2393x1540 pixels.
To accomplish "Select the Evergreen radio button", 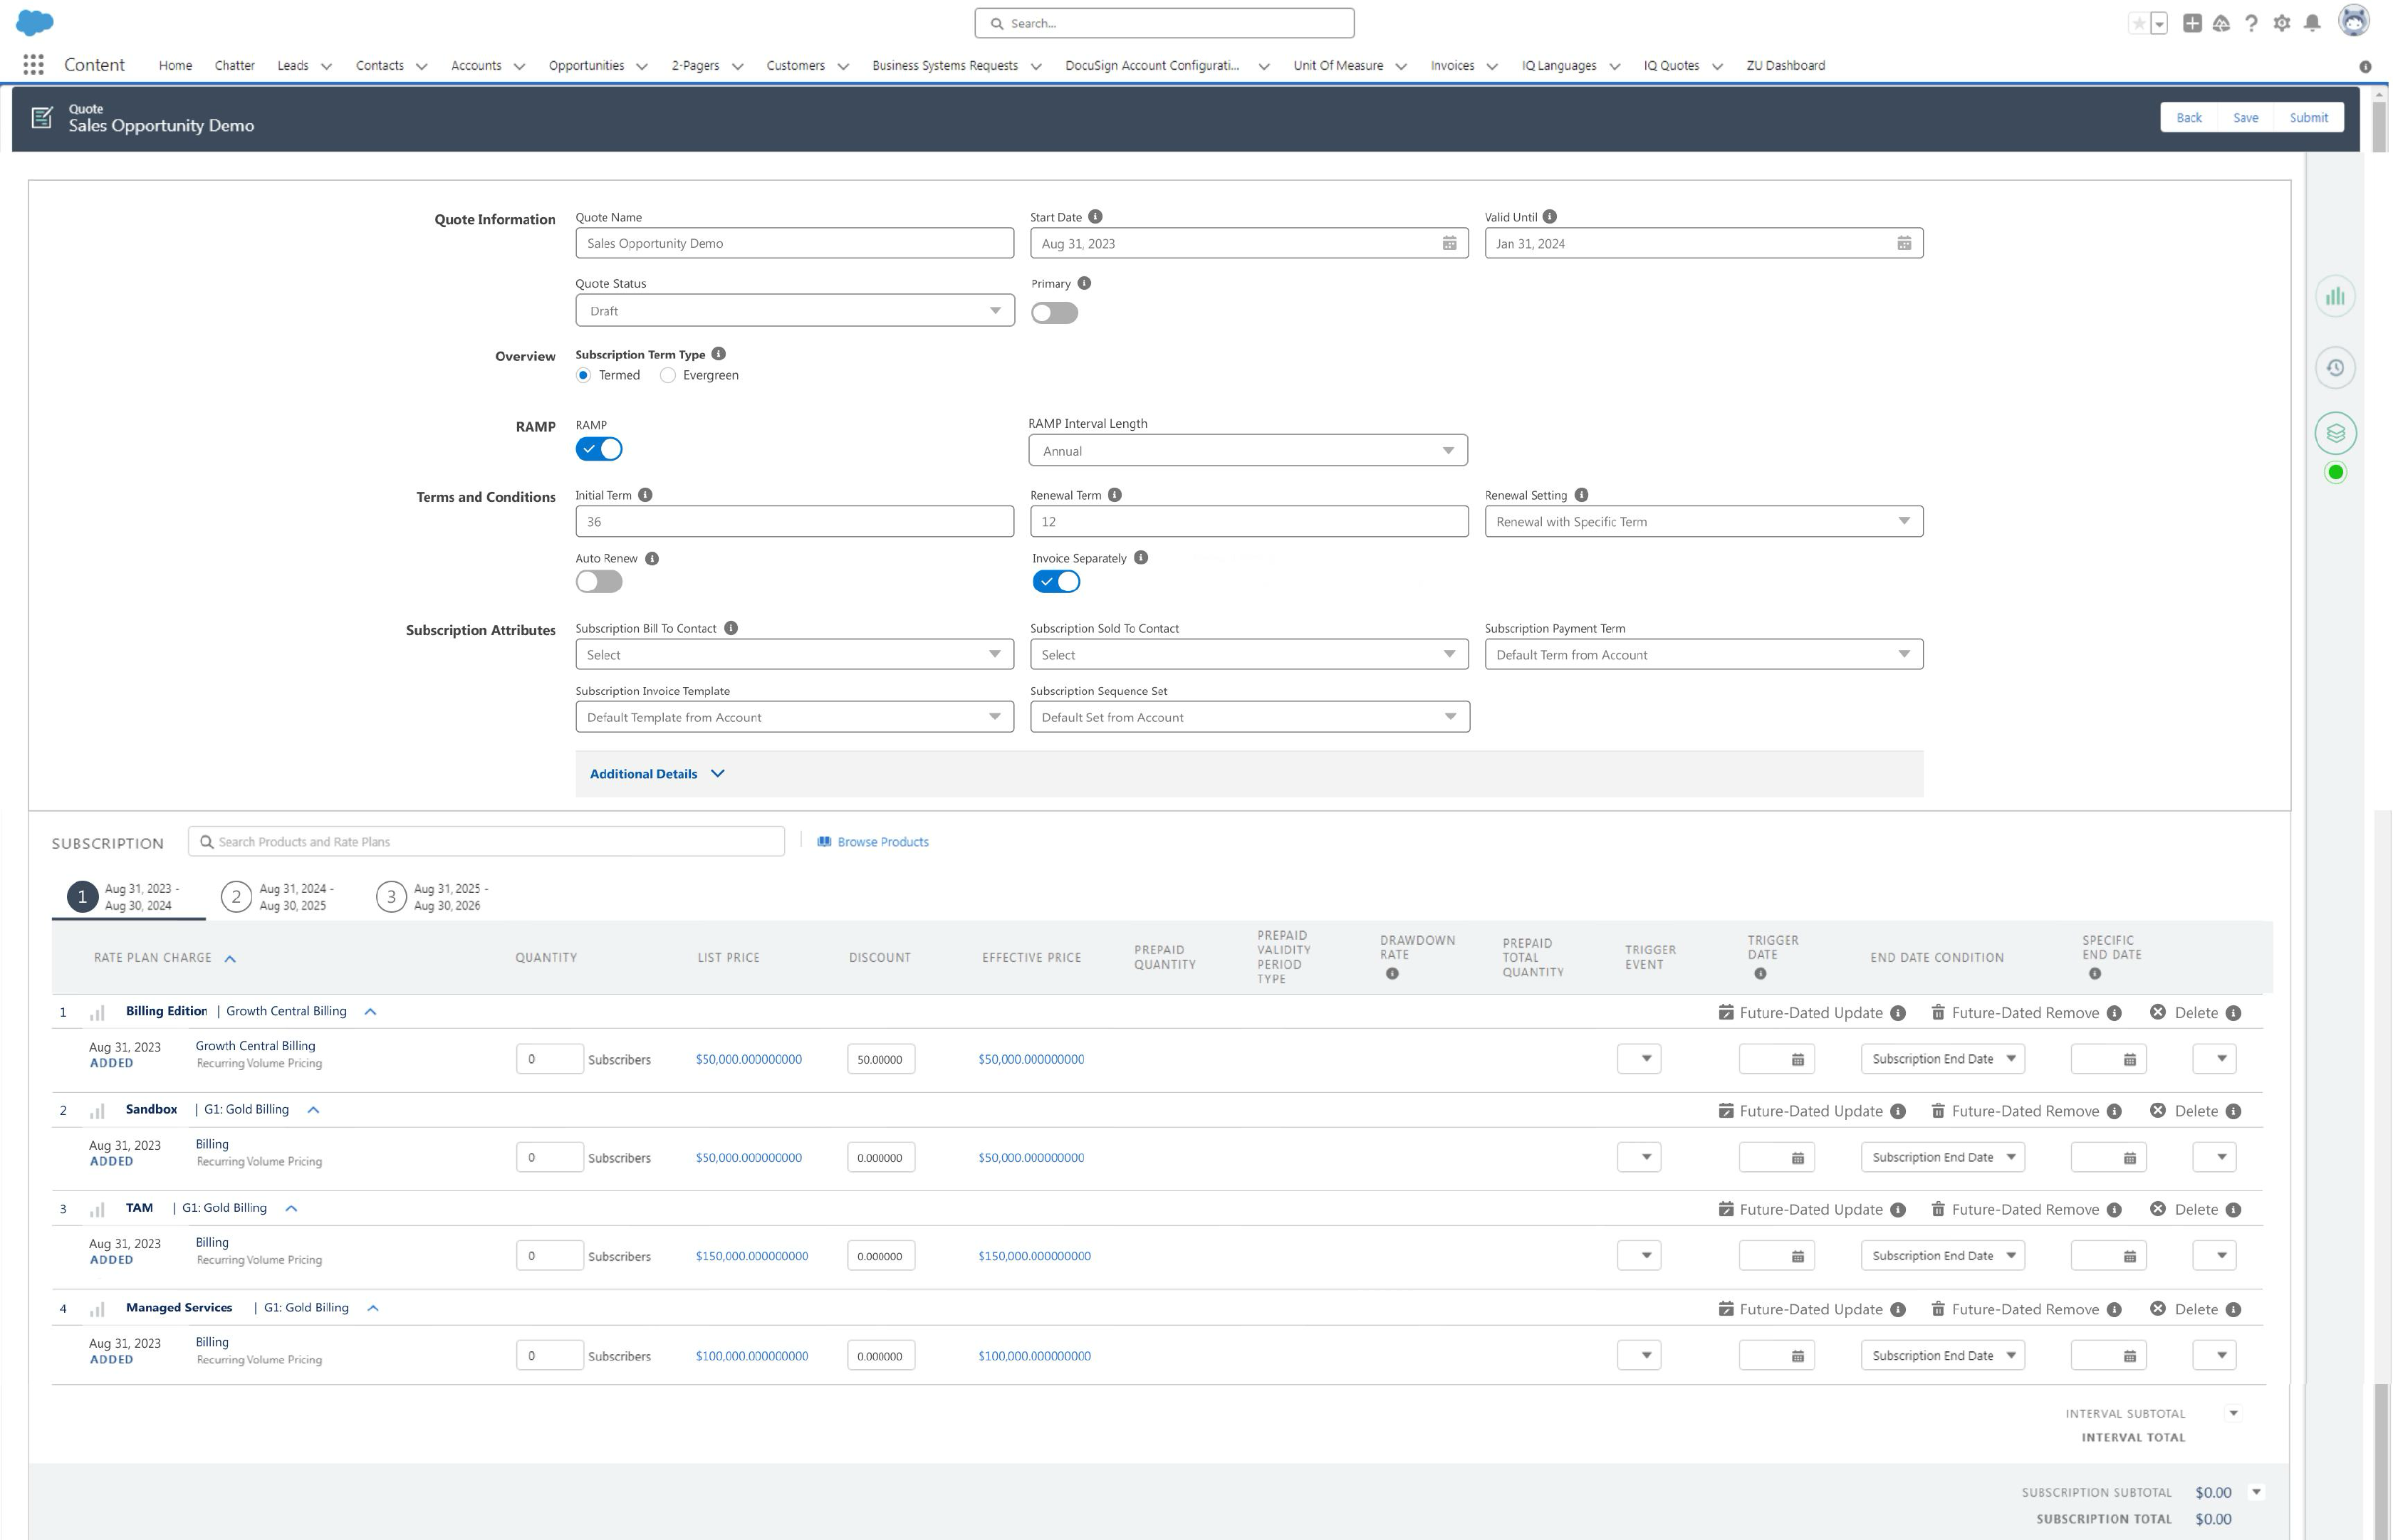I will point(667,375).
